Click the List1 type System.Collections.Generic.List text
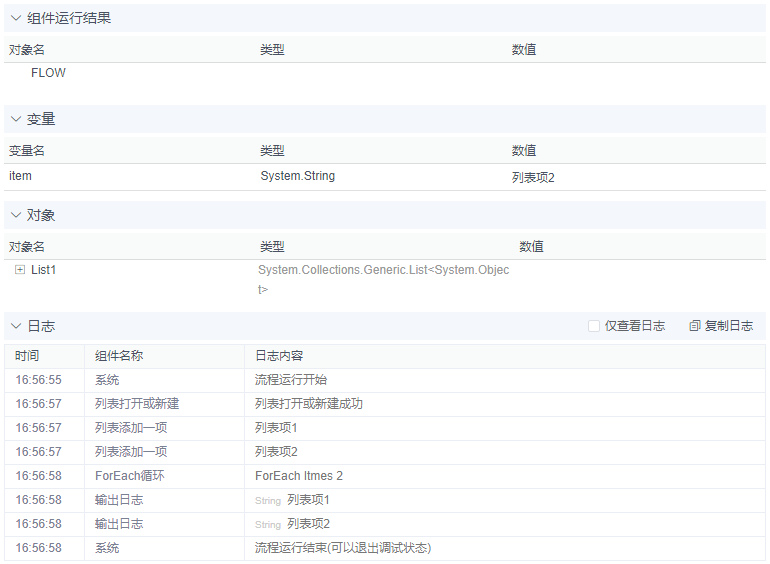This screenshot has width=770, height=564. (x=383, y=271)
